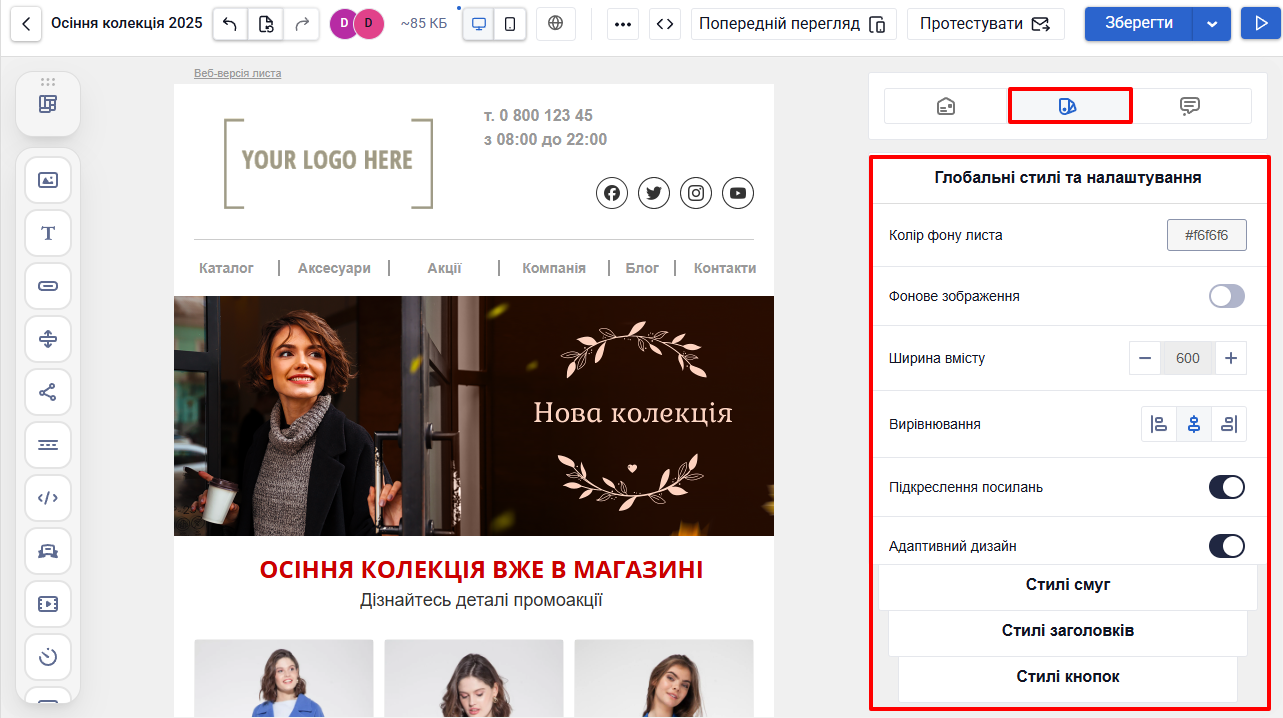1283x718 pixels.
Task: Select the Text block in sidebar
Action: (x=48, y=233)
